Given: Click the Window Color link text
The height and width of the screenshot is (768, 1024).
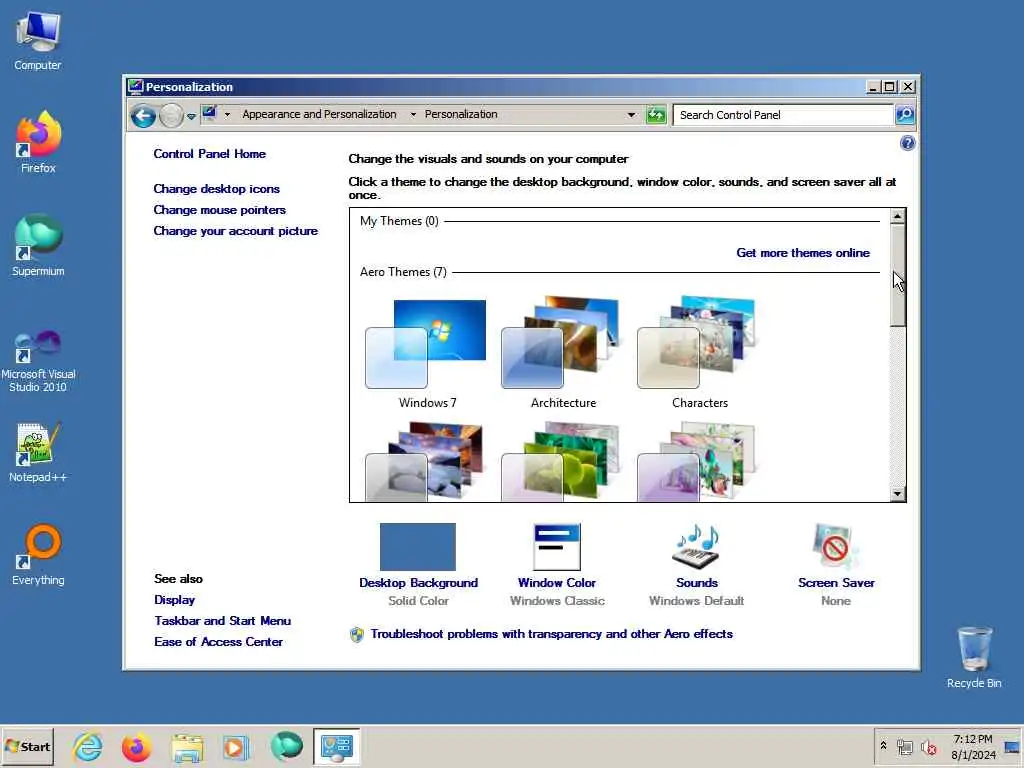Looking at the screenshot, I should 557,583.
